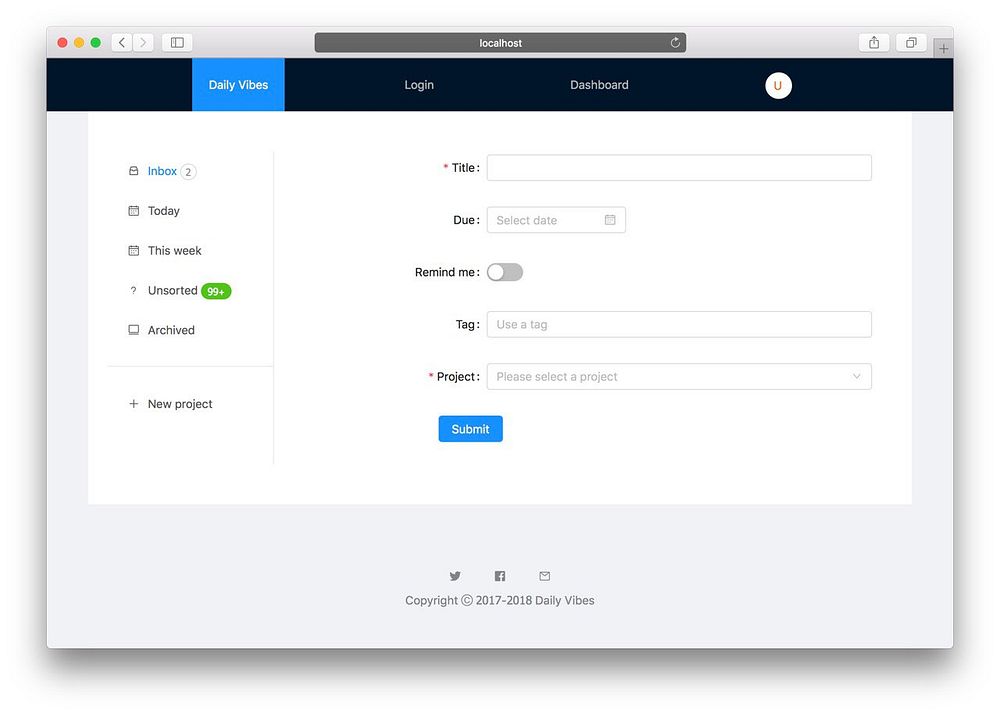This screenshot has width=1000, height=715.
Task: Click the user avatar U in navbar
Action: pyautogui.click(x=778, y=85)
